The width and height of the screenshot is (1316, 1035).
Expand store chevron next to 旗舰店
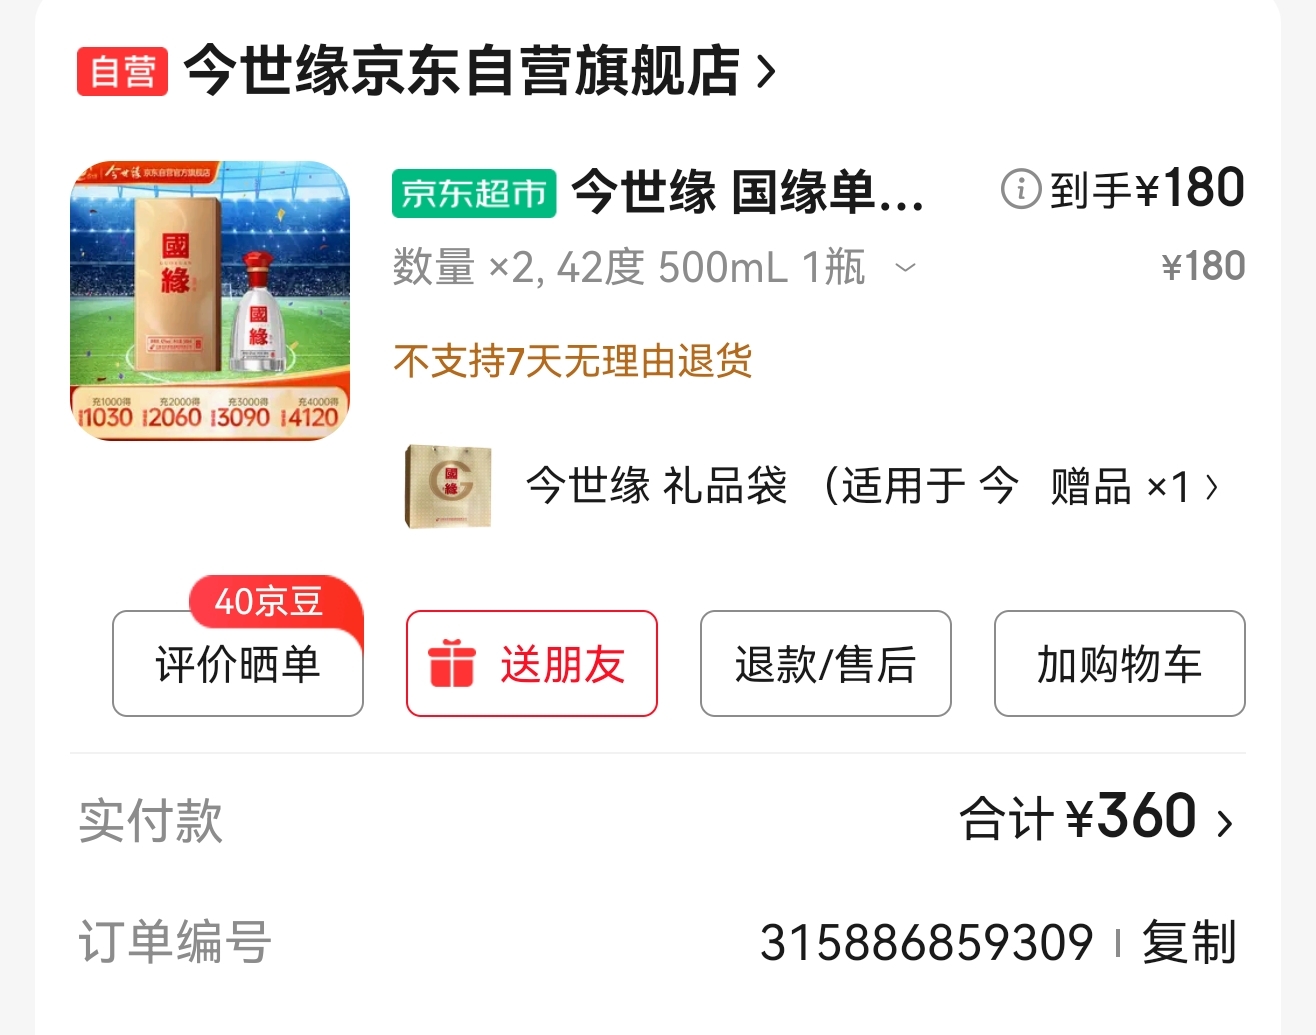tap(766, 72)
